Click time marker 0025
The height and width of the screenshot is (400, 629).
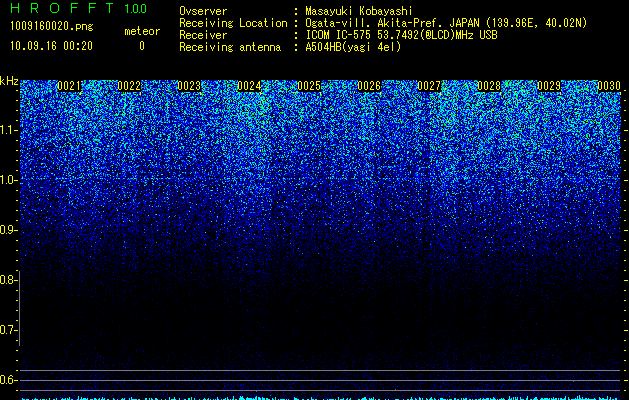click(x=309, y=86)
